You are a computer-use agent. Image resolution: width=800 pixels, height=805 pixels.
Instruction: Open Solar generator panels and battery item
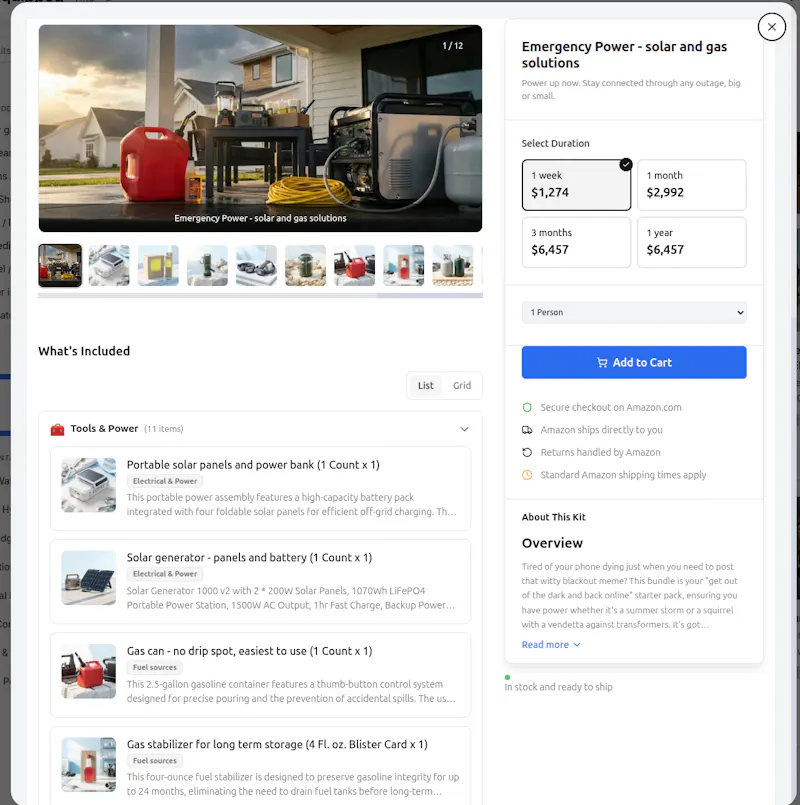point(260,581)
